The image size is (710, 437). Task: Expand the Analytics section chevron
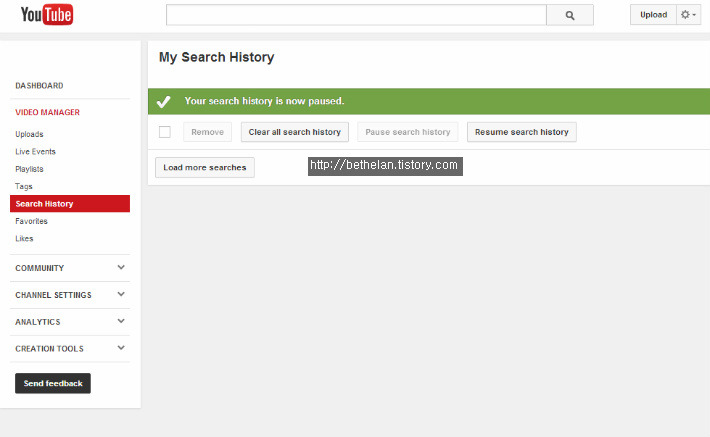[121, 321]
